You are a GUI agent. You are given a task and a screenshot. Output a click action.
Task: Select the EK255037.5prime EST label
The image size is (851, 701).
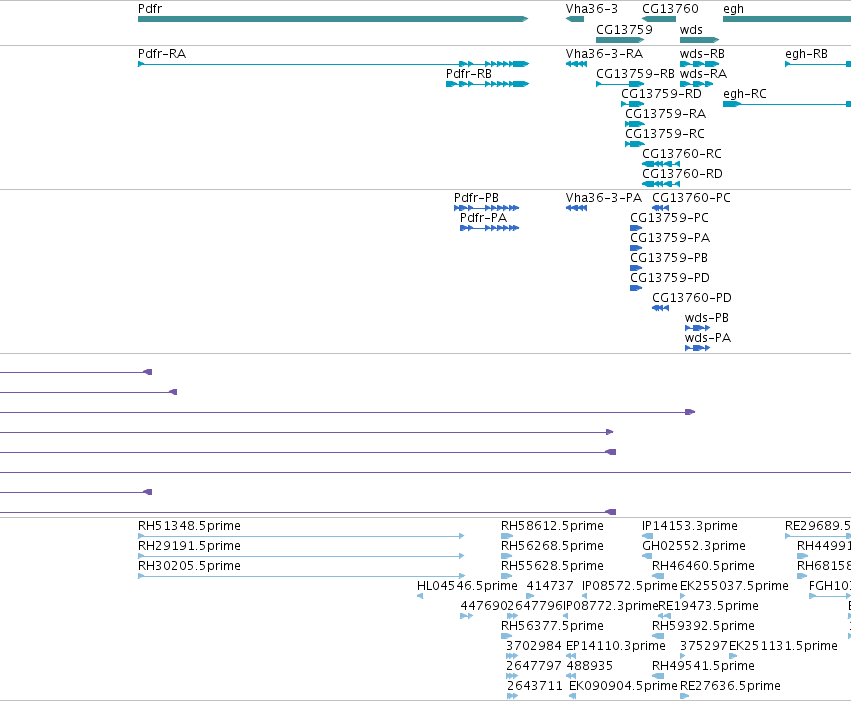click(734, 587)
